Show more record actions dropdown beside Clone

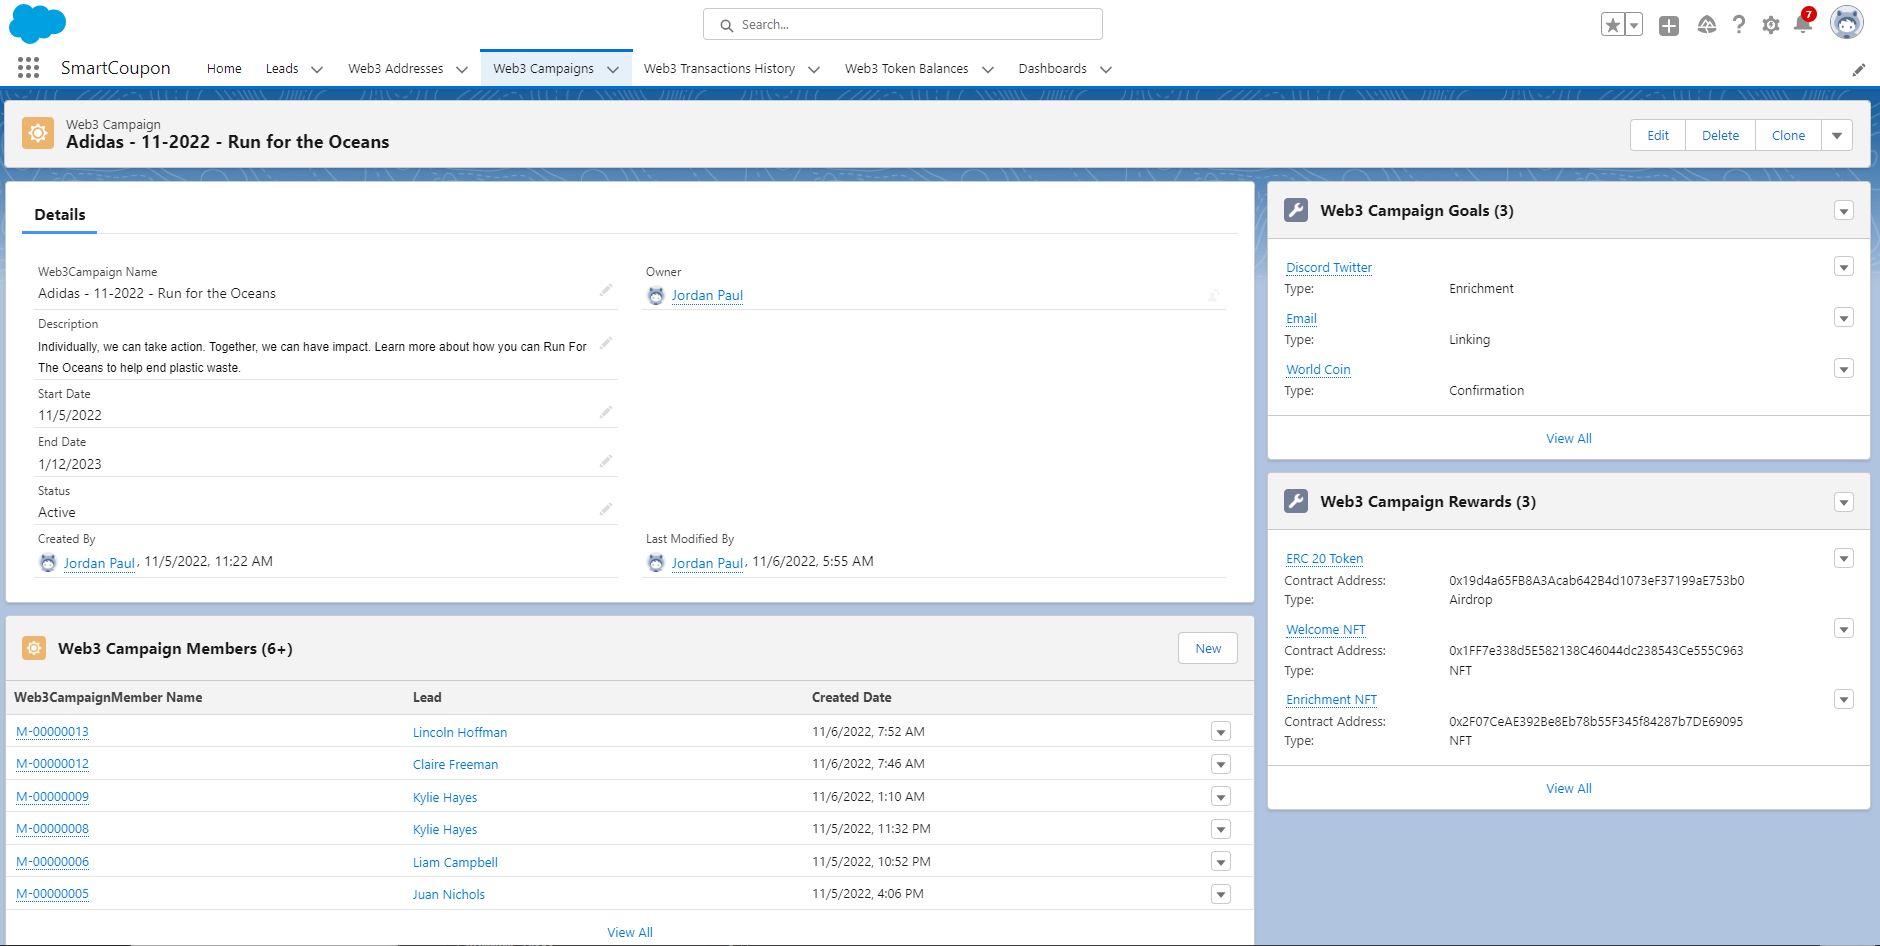(1837, 135)
